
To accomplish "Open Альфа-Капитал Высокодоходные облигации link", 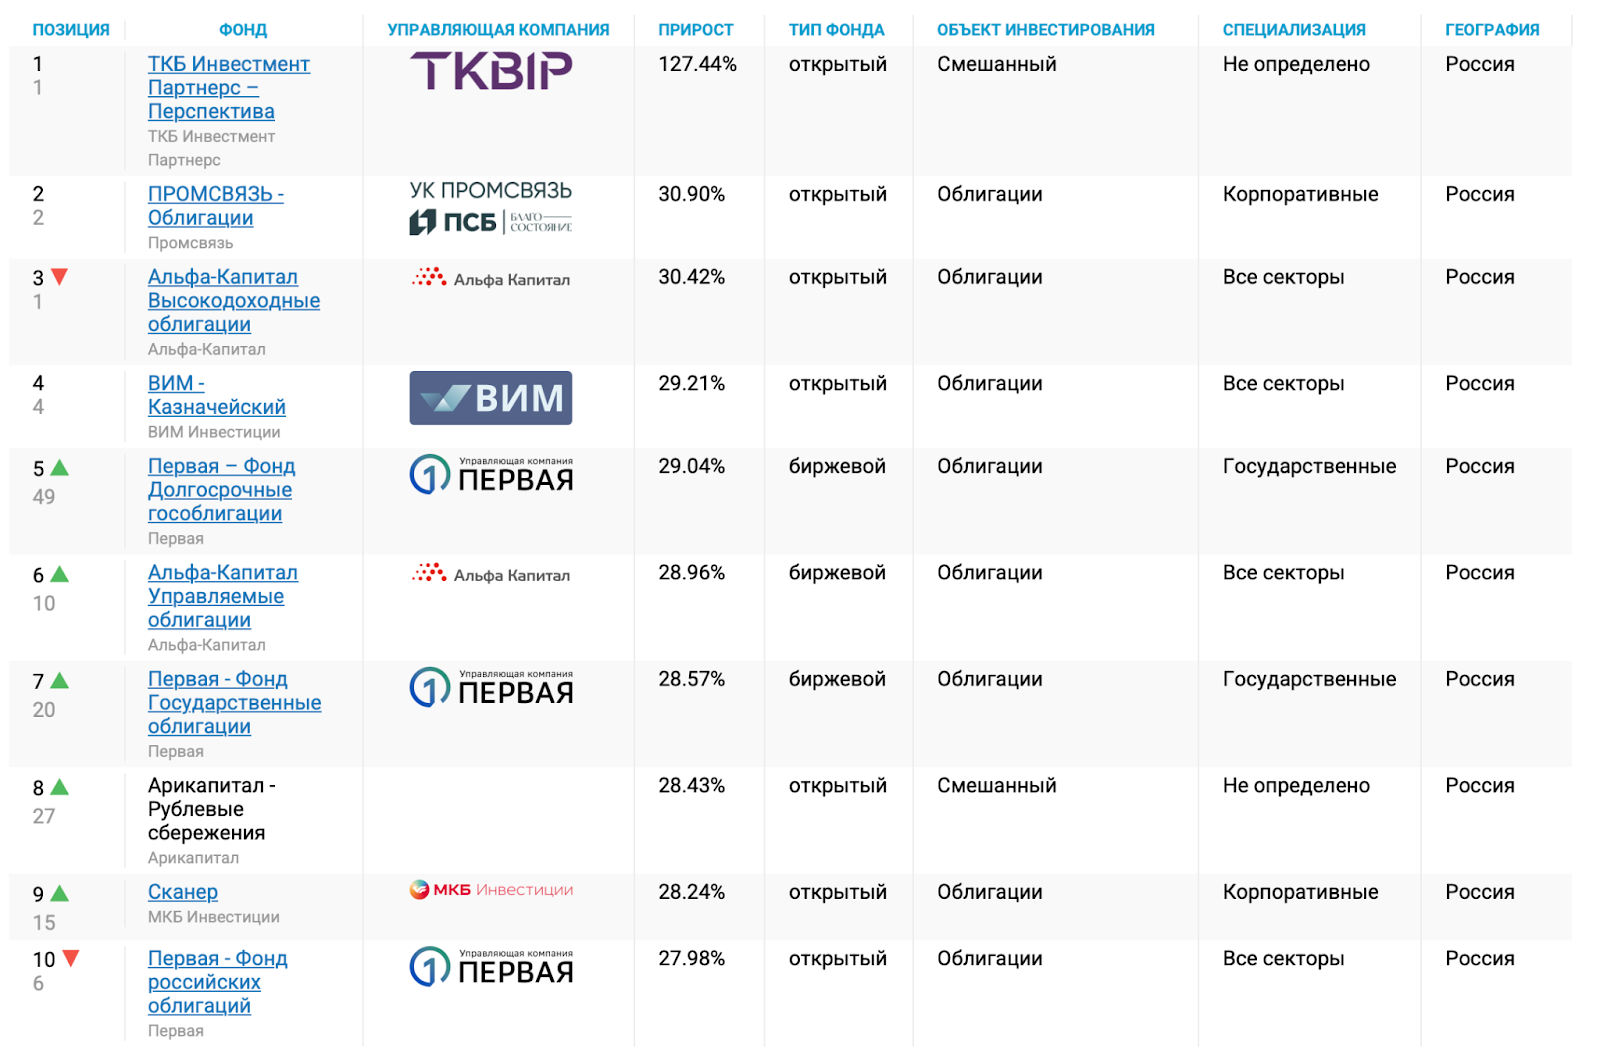I will 233,300.
